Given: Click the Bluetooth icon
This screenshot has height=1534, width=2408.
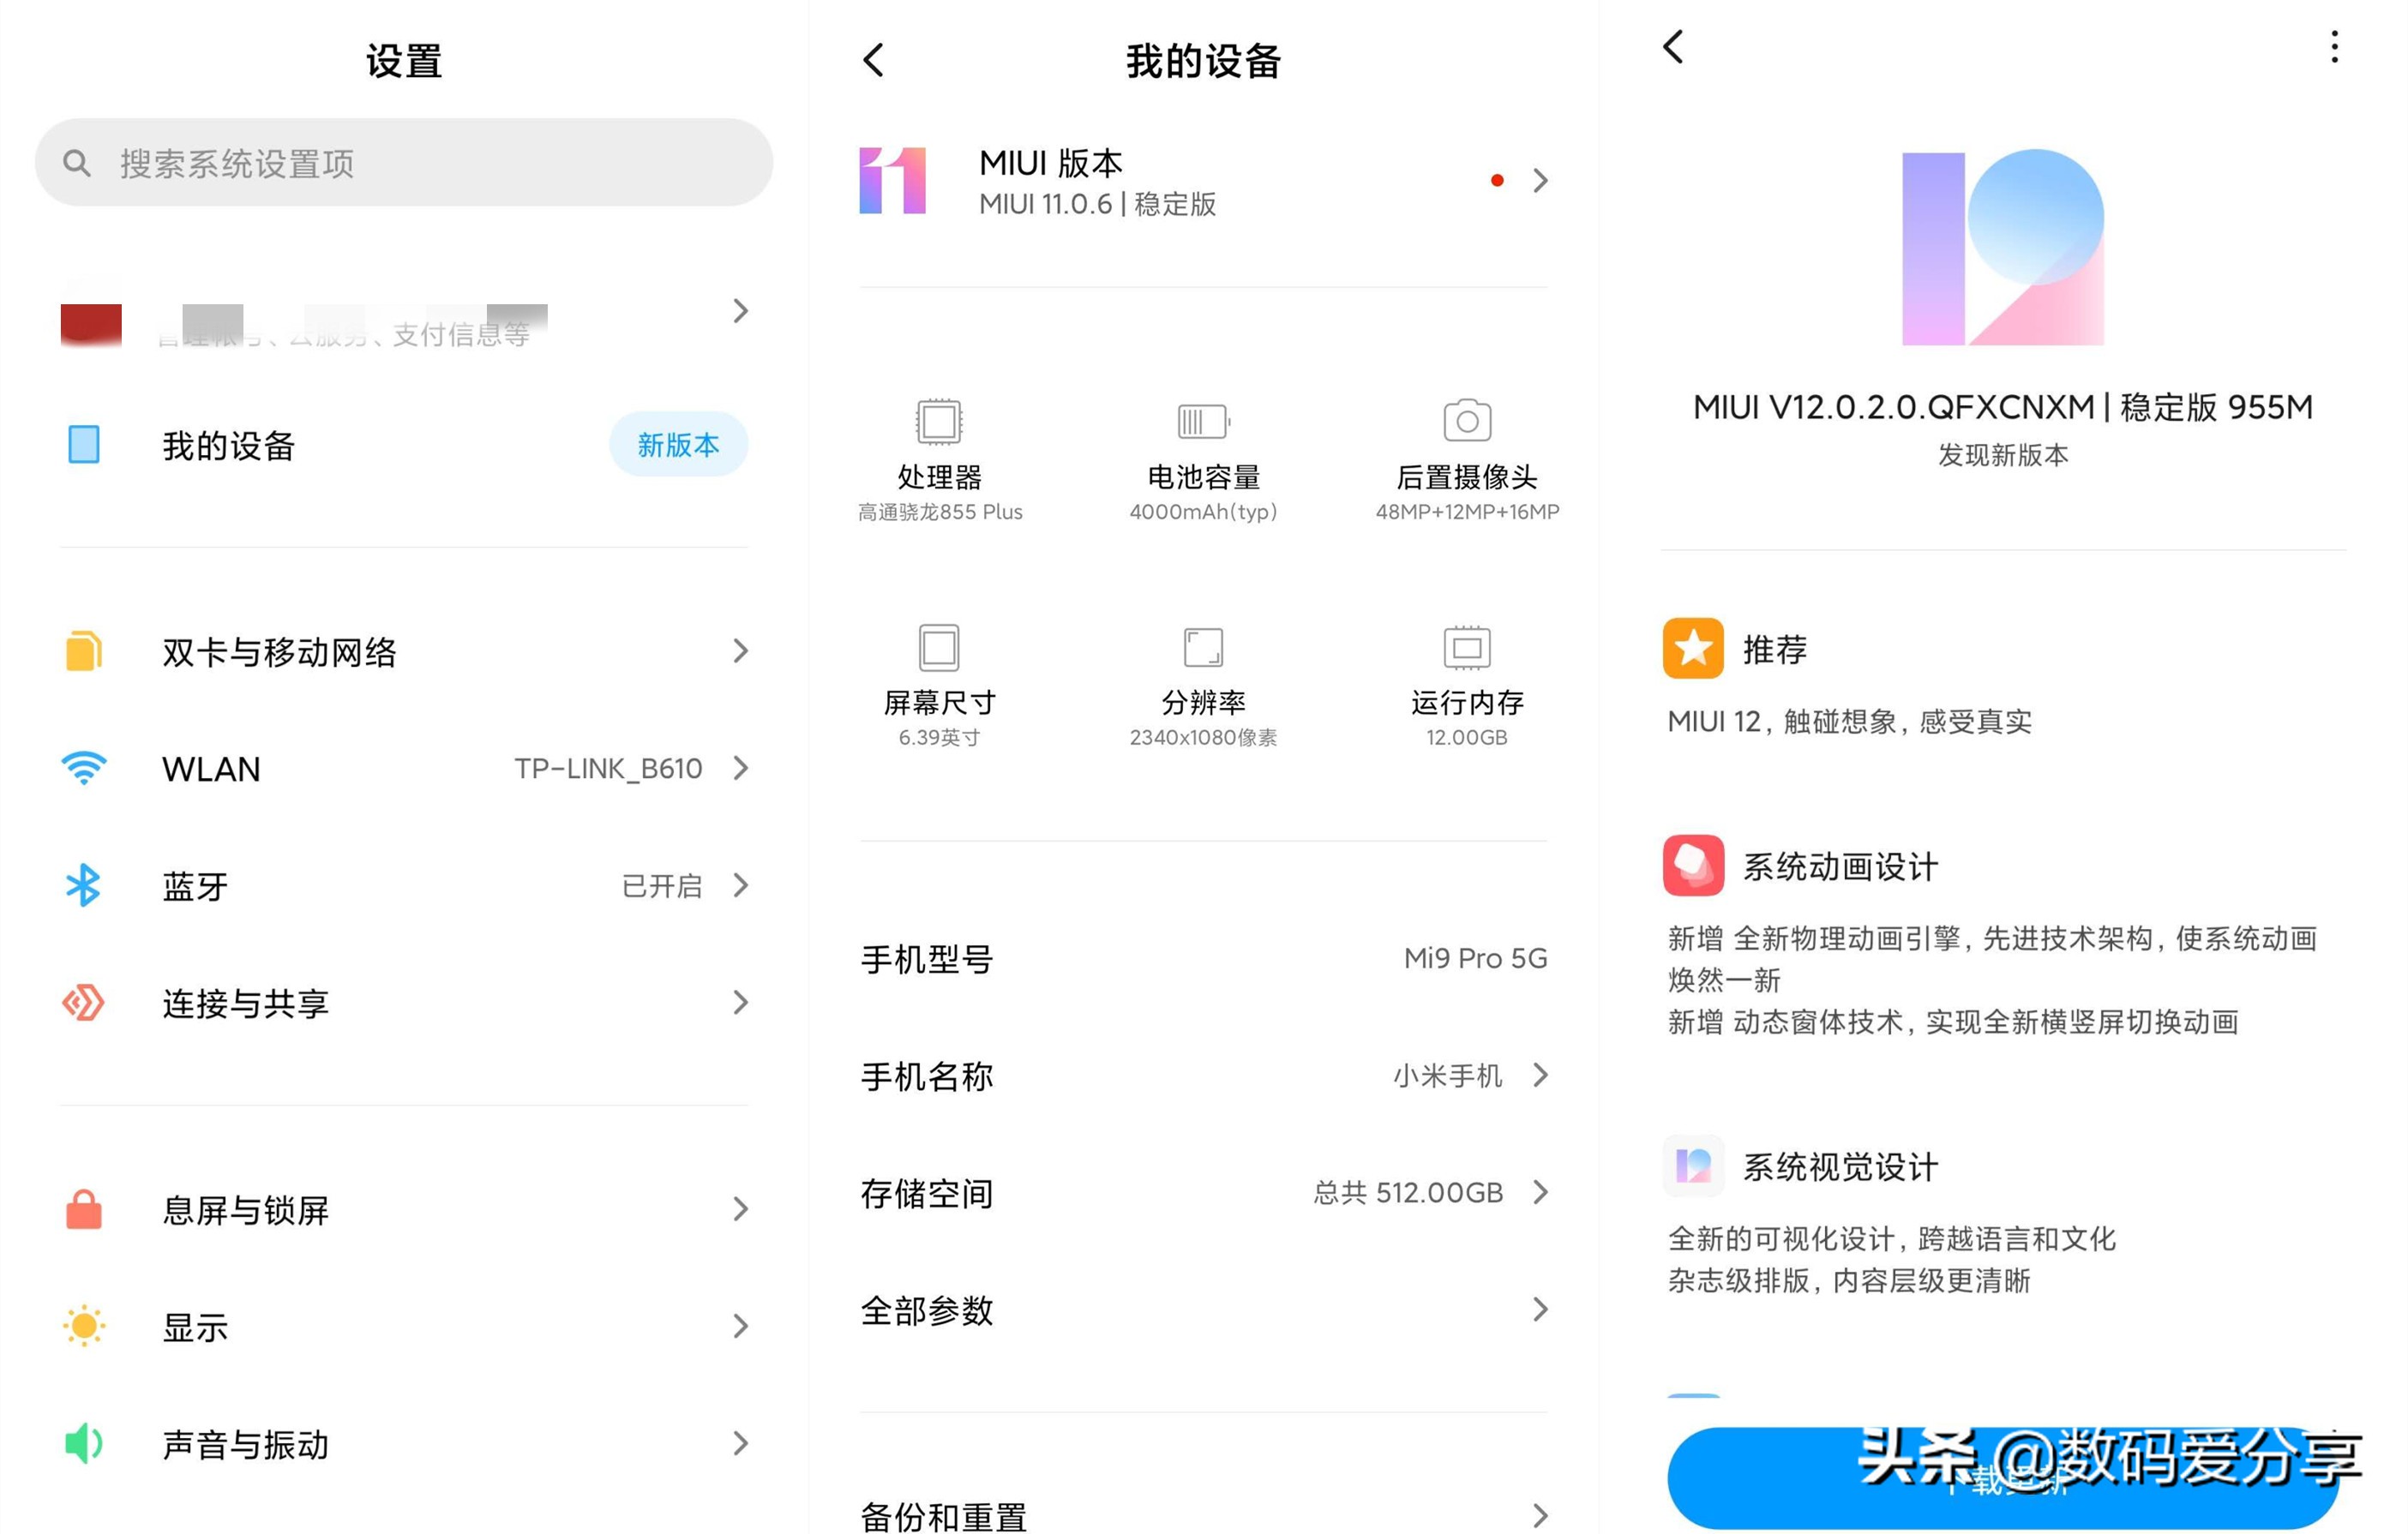Looking at the screenshot, I should click(x=84, y=885).
